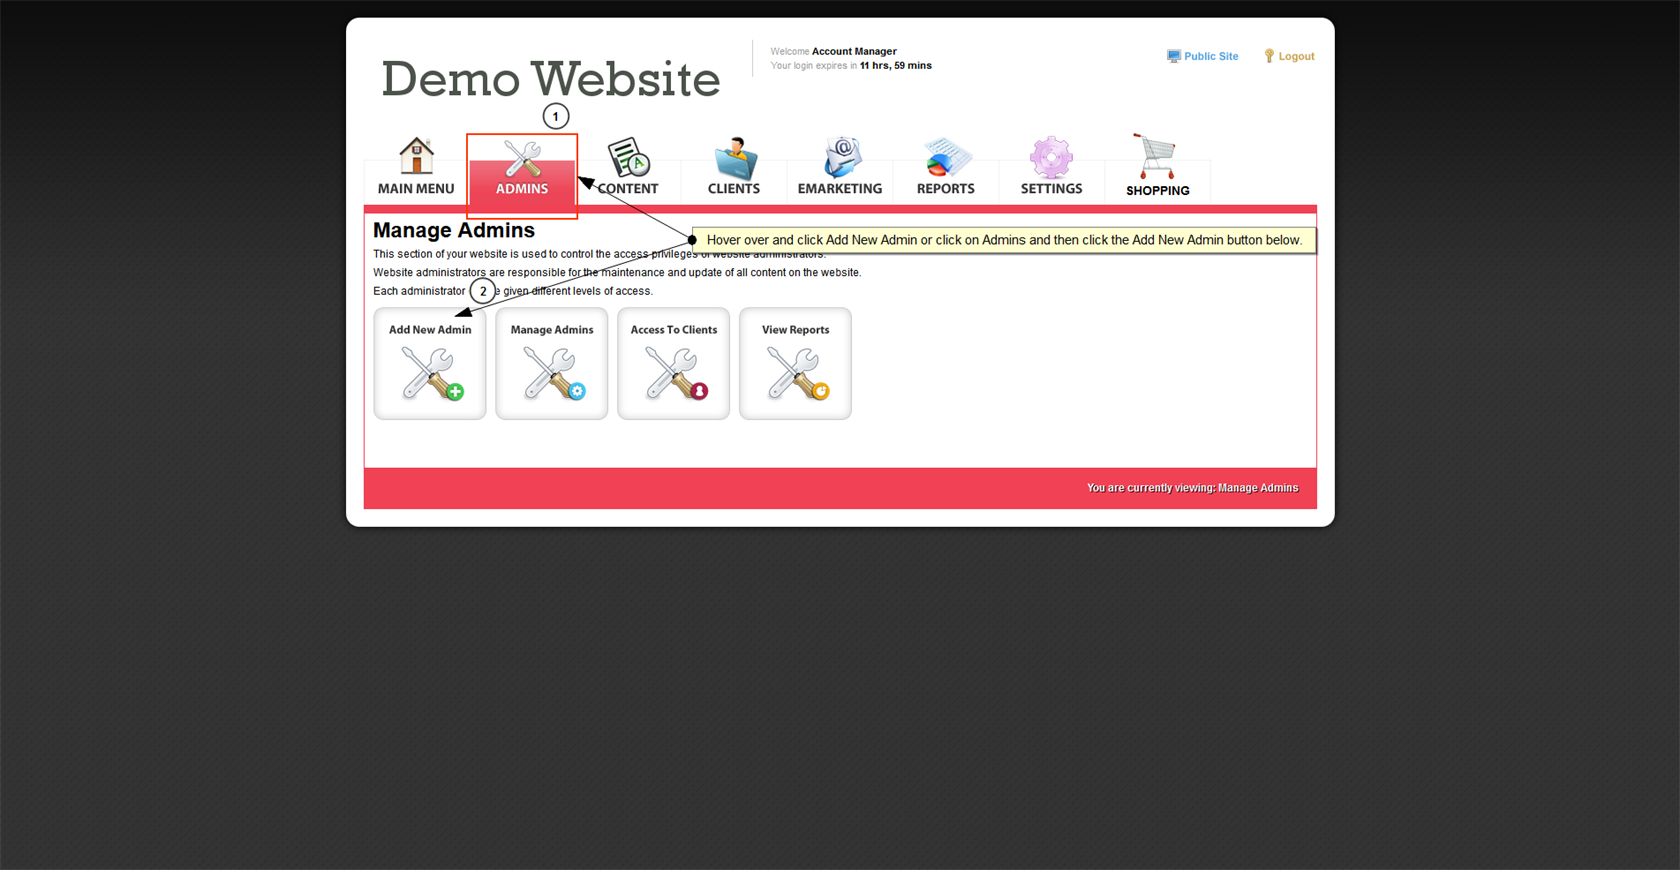Open the Manage Admins tile
1680x870 pixels.
552,364
